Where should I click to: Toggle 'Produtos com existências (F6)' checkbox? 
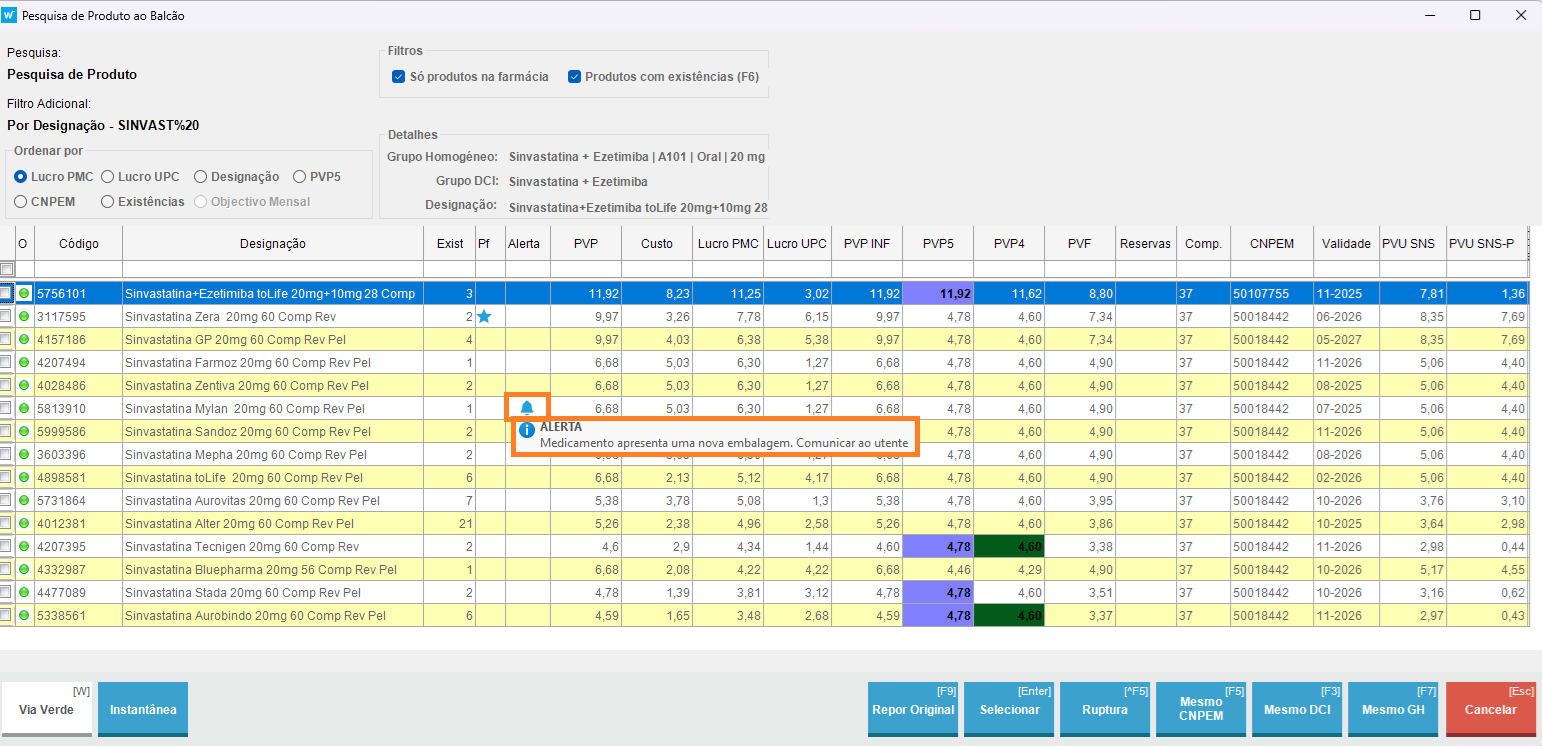tap(574, 77)
